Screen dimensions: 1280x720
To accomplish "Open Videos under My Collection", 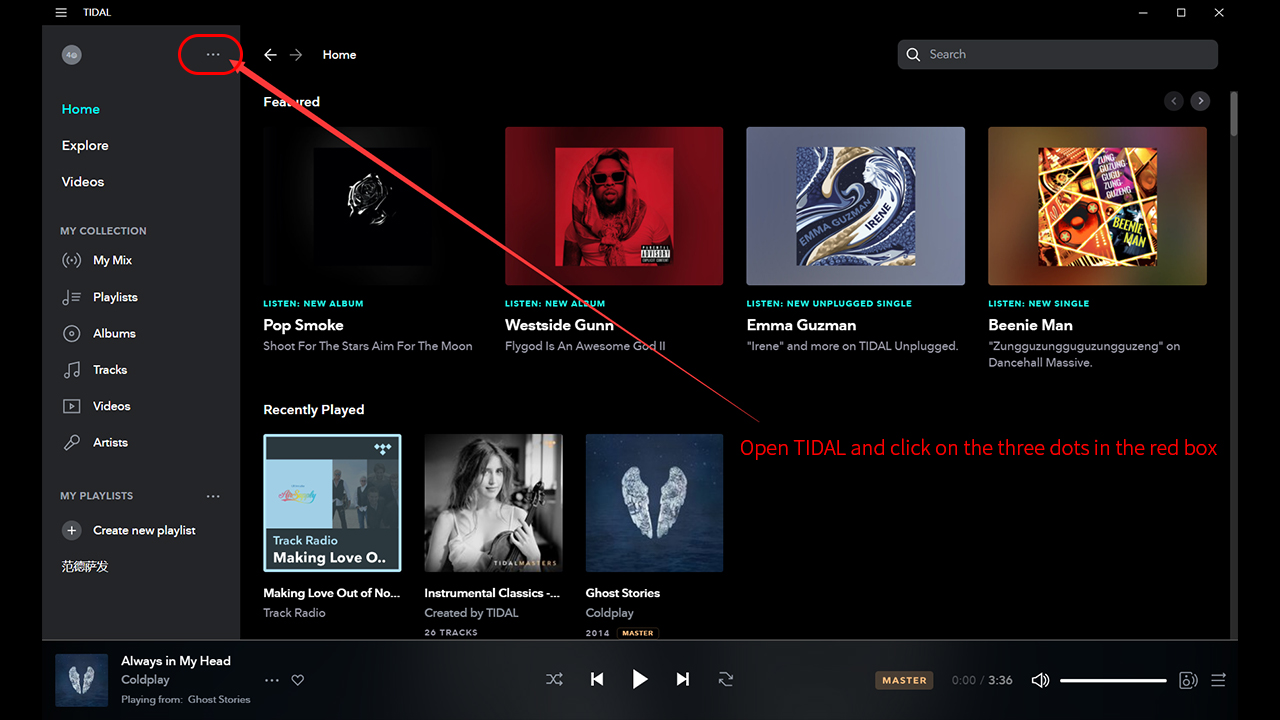I will pyautogui.click(x=97, y=406).
